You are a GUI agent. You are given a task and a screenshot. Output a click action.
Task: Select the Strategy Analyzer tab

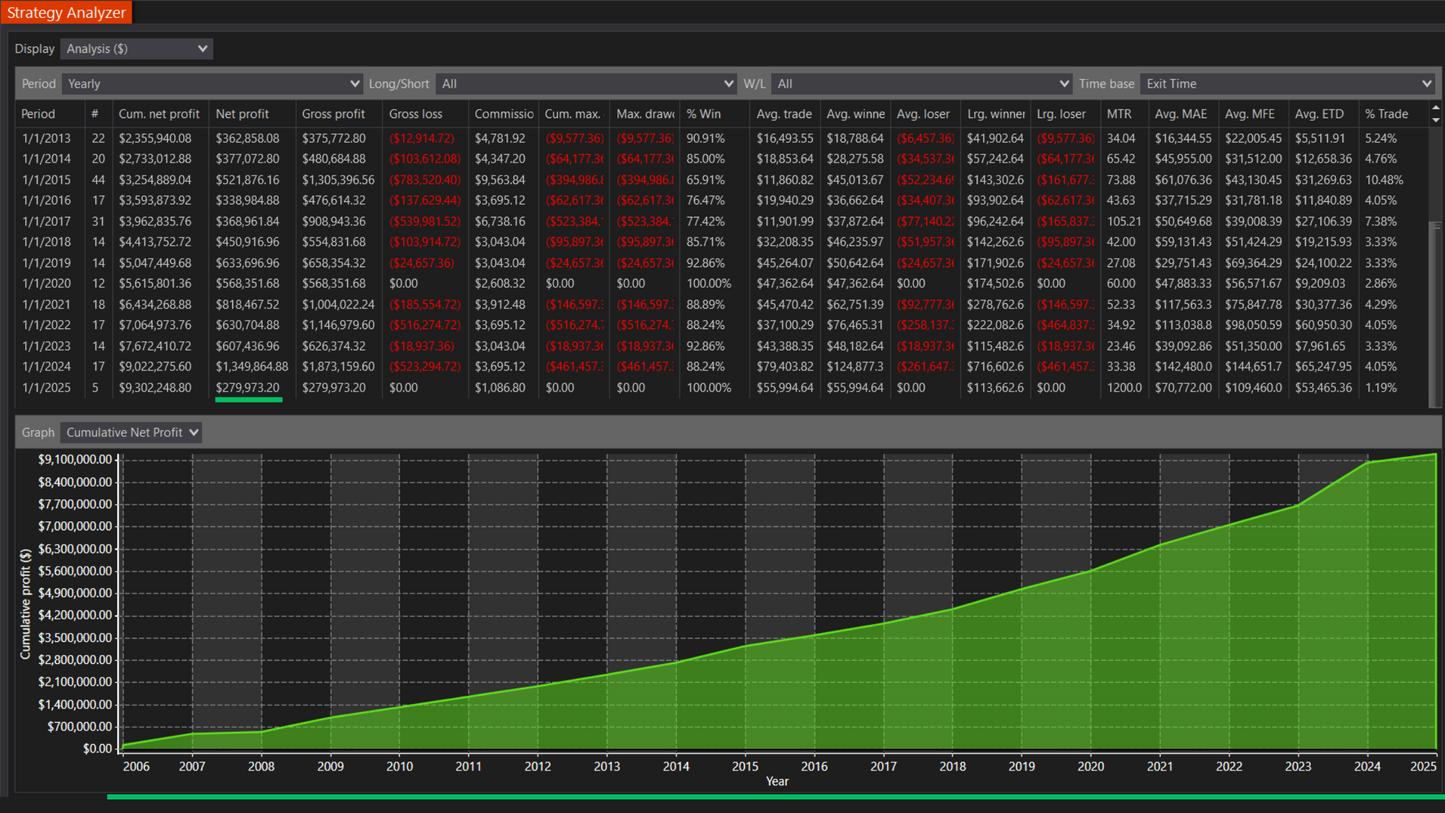tap(66, 12)
